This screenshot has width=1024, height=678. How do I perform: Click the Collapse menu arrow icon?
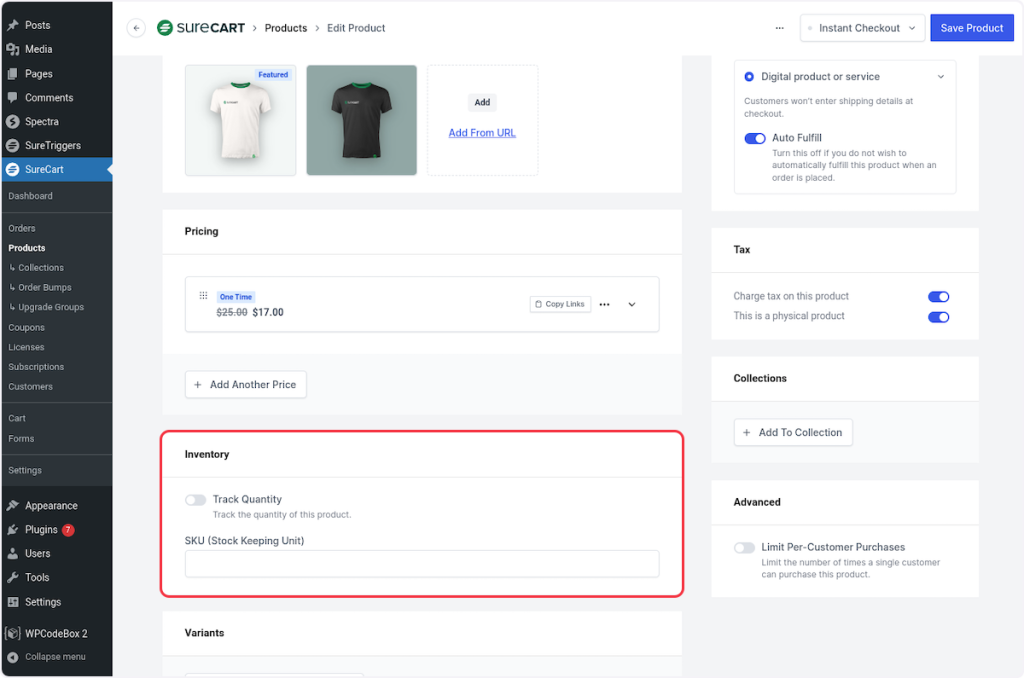(12, 657)
